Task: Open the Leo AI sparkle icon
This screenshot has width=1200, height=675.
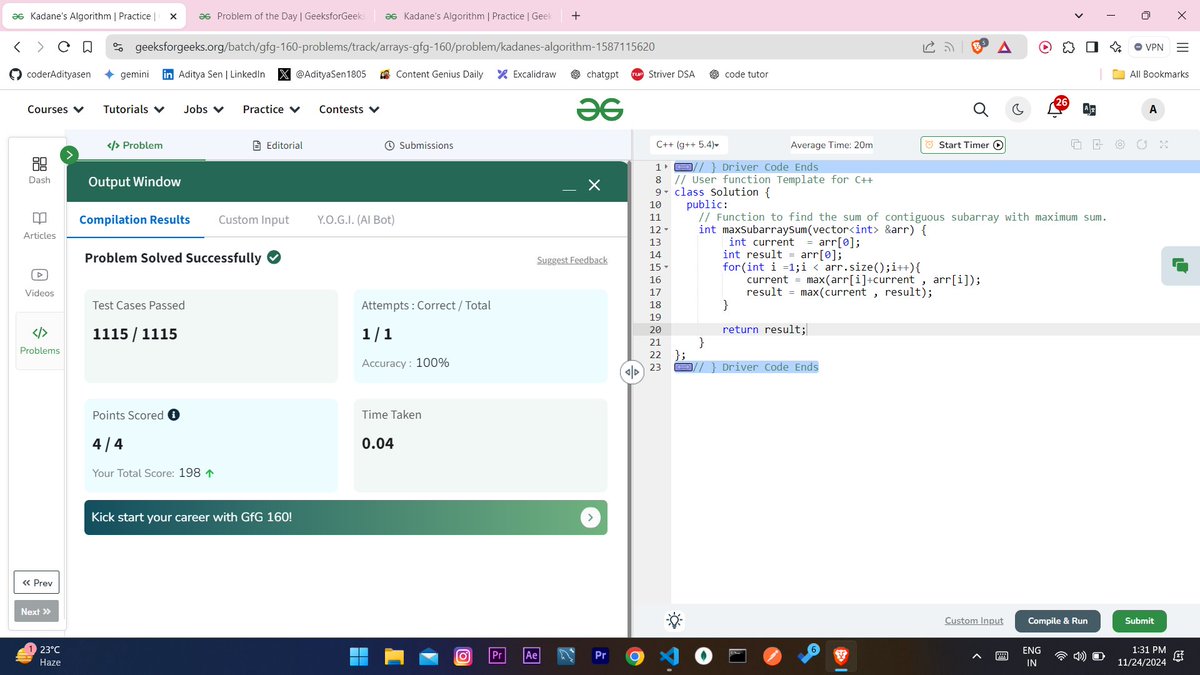Action: pos(1115,47)
